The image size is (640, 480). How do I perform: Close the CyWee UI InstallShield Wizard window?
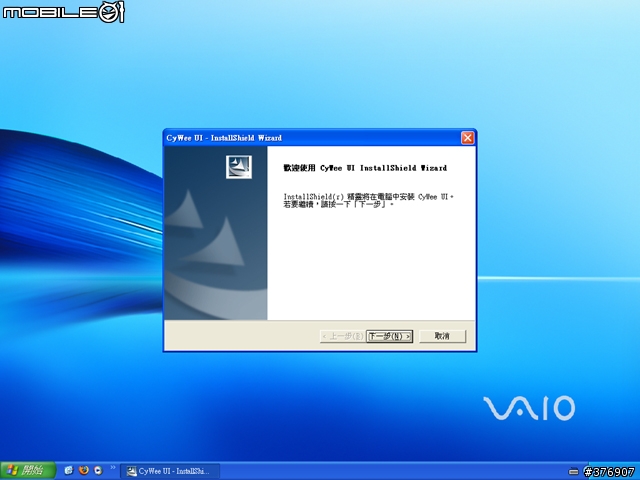pyautogui.click(x=468, y=138)
